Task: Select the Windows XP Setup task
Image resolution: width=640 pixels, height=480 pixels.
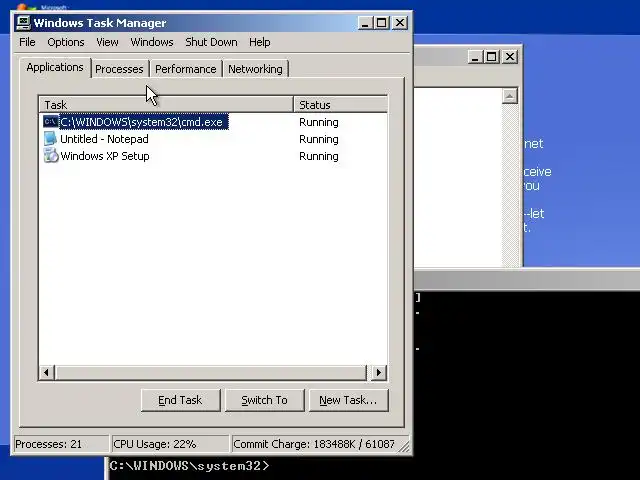Action: (x=105, y=156)
